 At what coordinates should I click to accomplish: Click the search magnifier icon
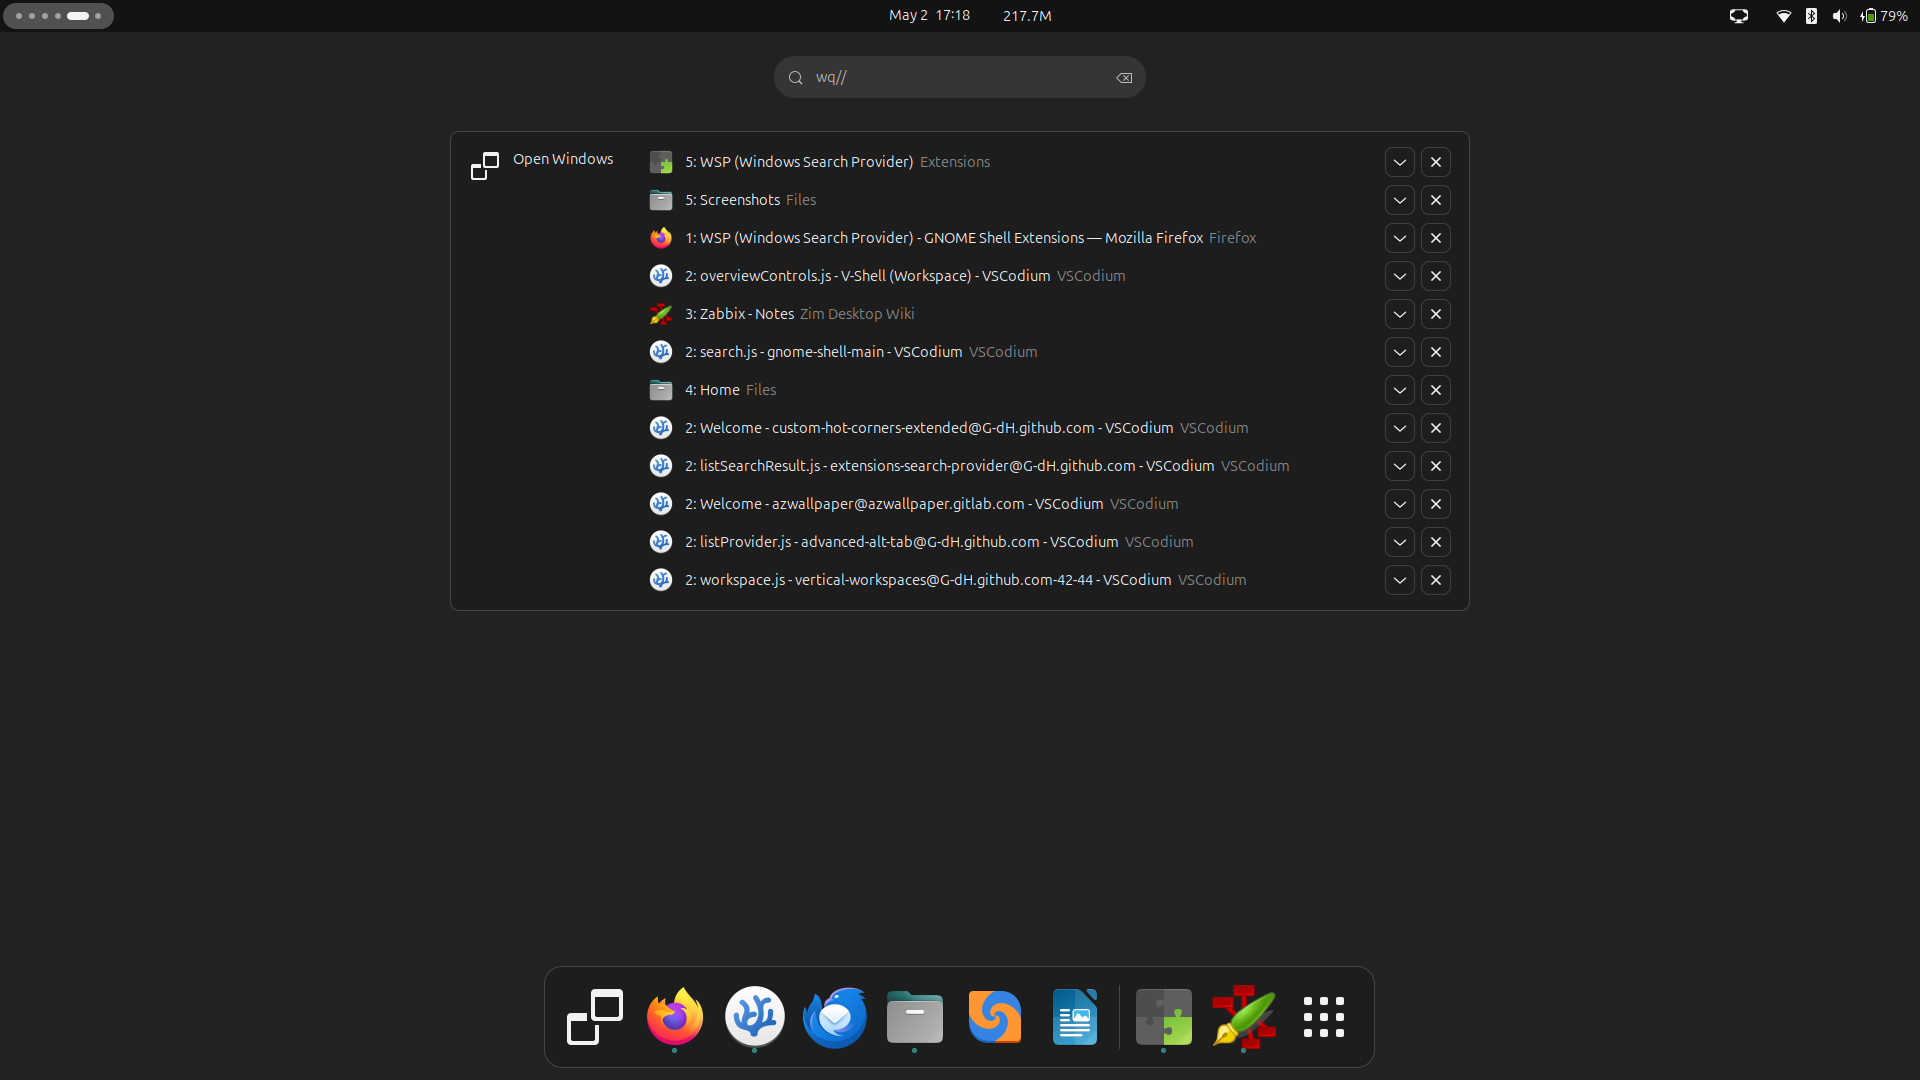tap(796, 78)
